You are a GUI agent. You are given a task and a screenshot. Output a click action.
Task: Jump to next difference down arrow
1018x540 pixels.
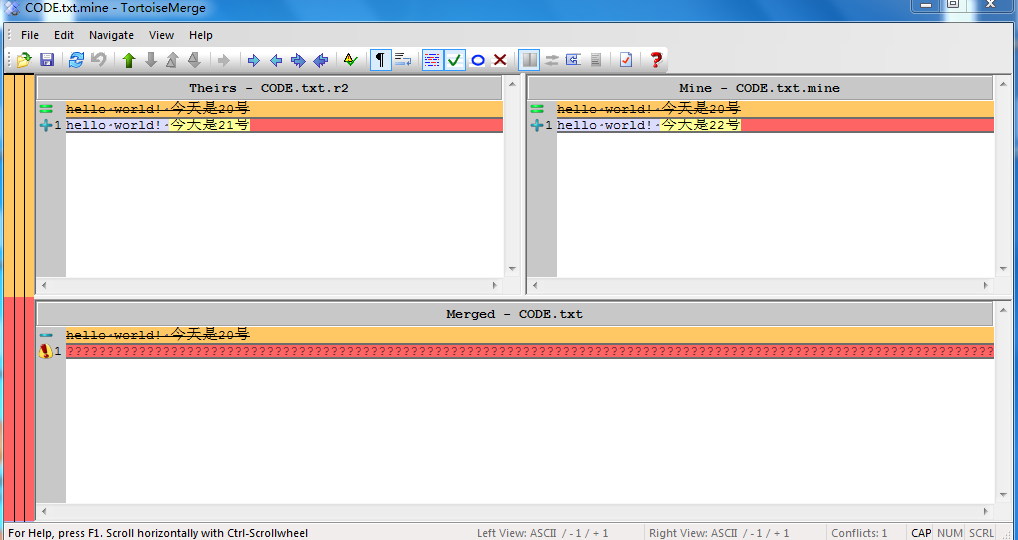[x=151, y=60]
